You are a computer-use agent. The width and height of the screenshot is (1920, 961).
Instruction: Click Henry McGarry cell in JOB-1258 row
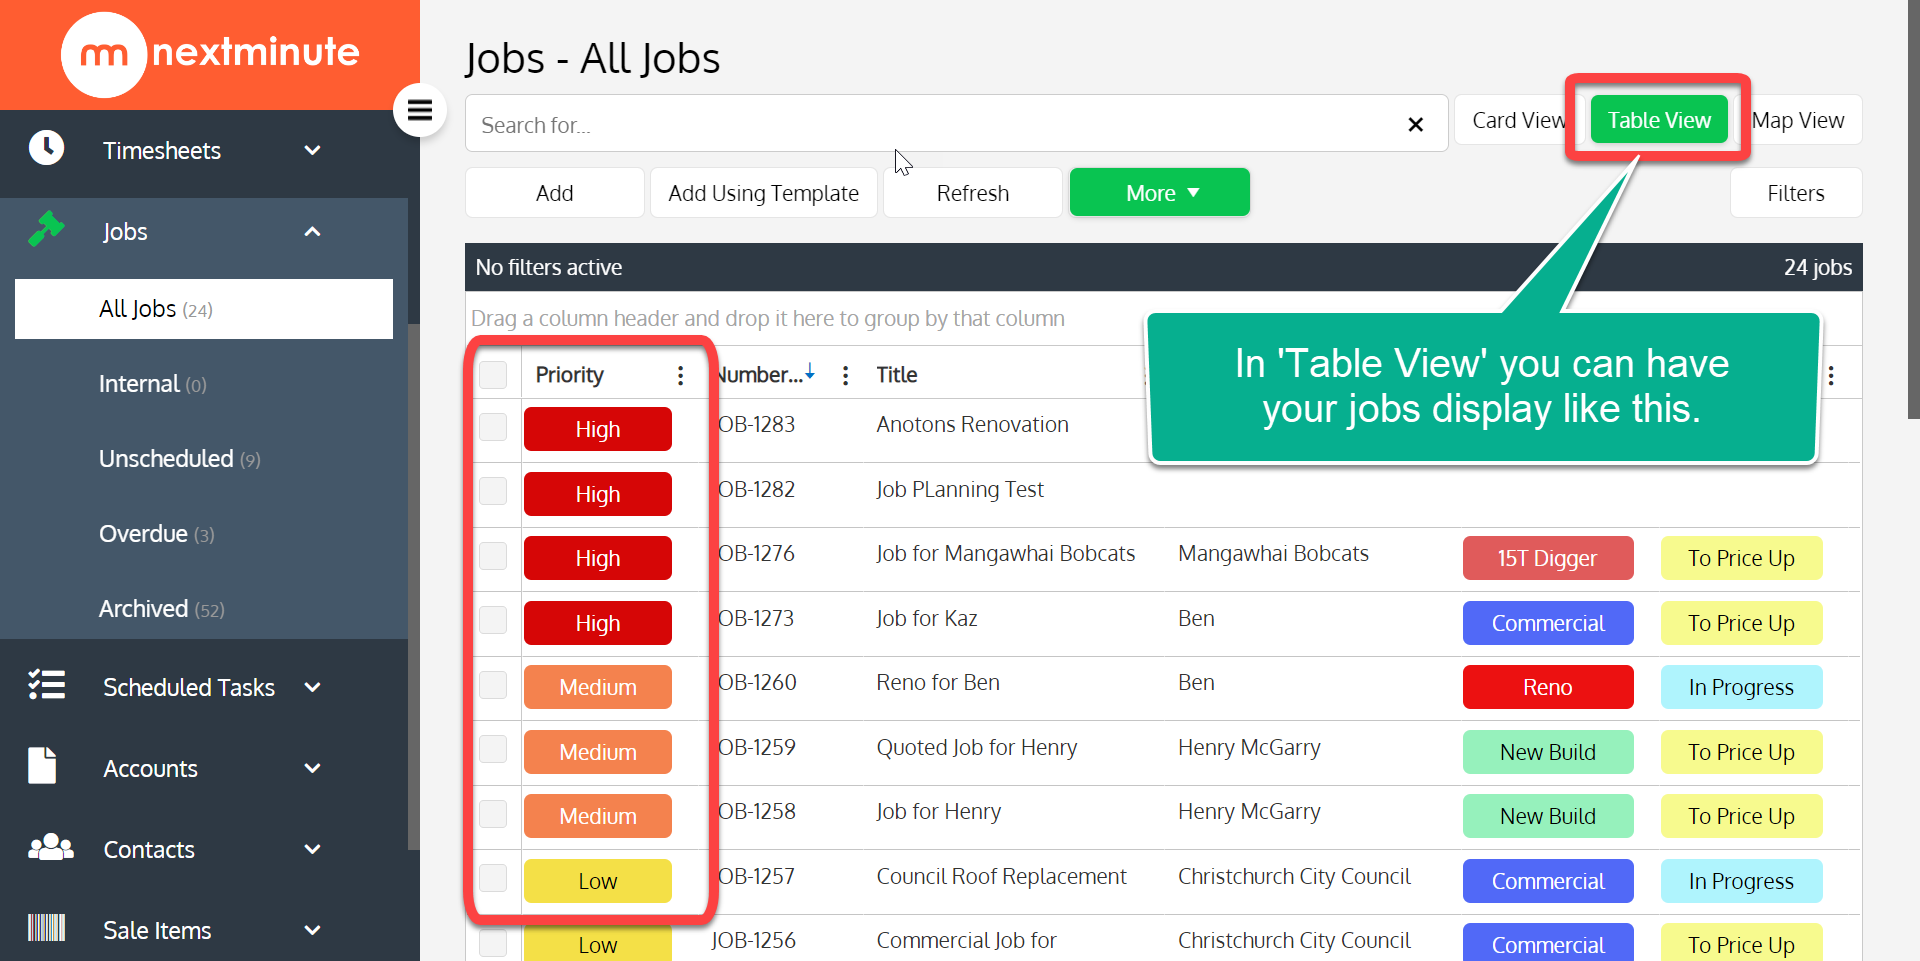pyautogui.click(x=1249, y=811)
